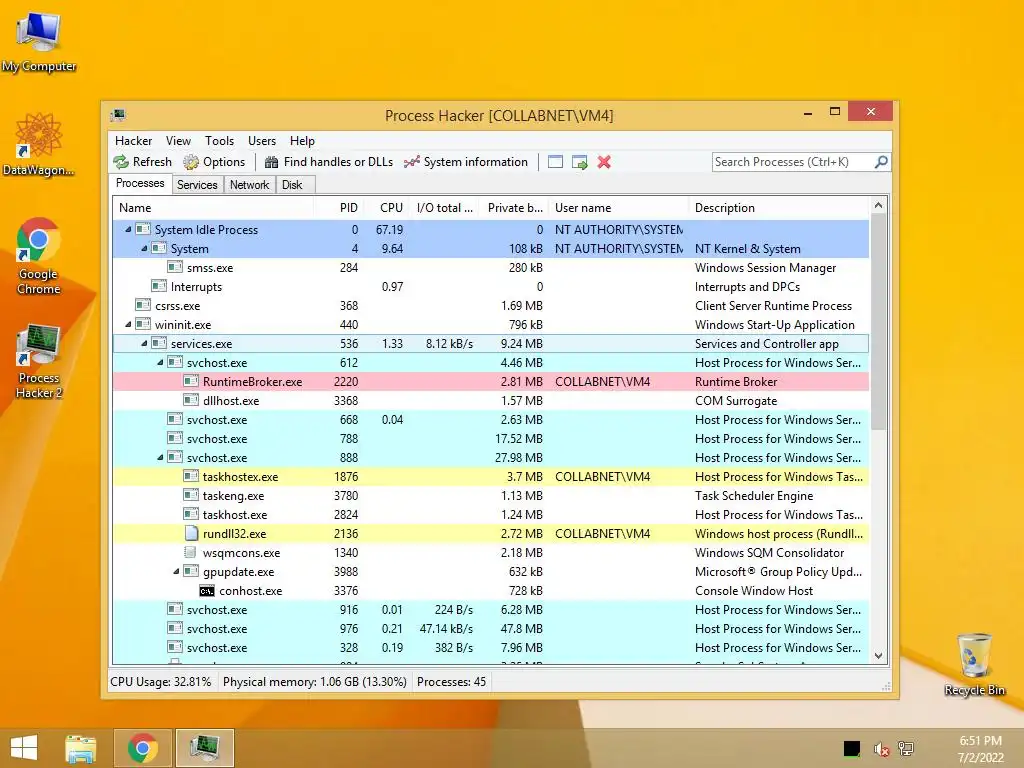Screen dimensions: 1024x768
Task: Click CPU Usage status bar entry
Action: [x=161, y=682]
